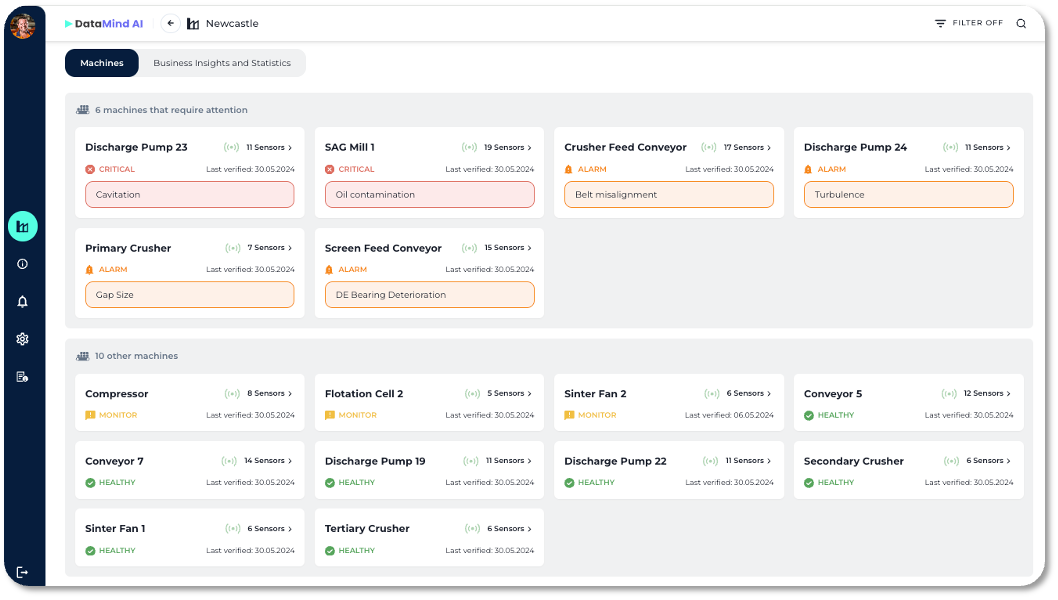Open the notifications bell in the sidebar
The height and width of the screenshot is (600, 1058).
[22, 301]
